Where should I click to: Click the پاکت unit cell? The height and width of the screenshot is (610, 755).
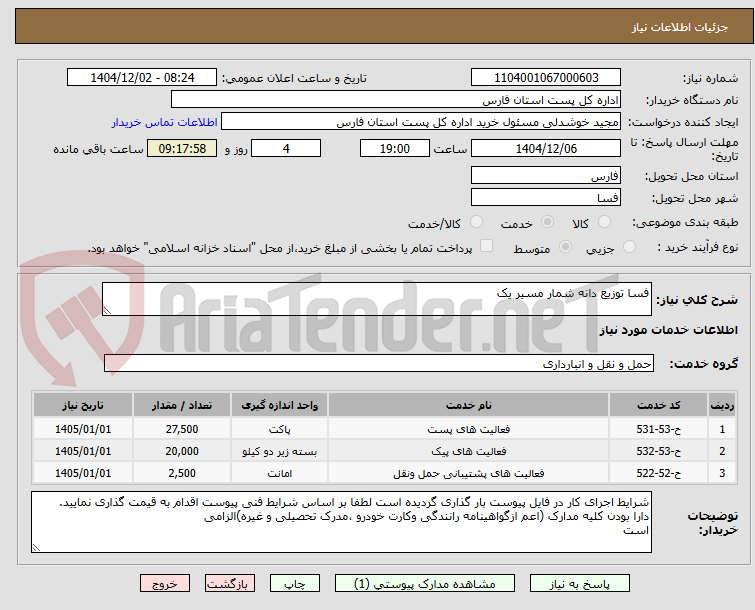pos(279,429)
